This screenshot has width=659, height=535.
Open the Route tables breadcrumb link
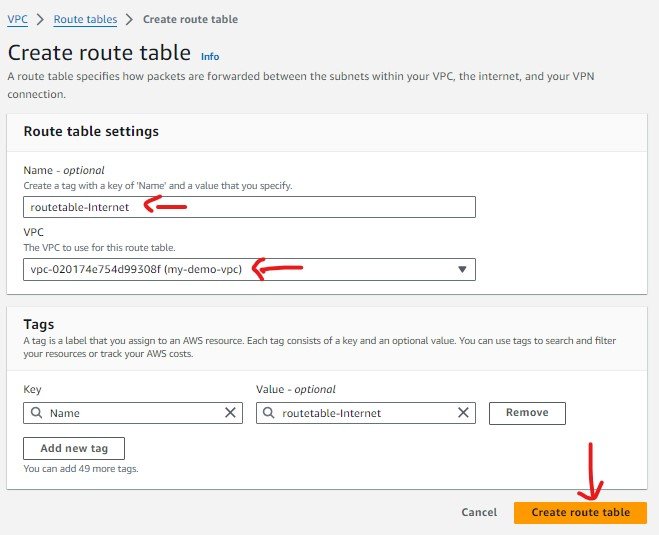[85, 19]
